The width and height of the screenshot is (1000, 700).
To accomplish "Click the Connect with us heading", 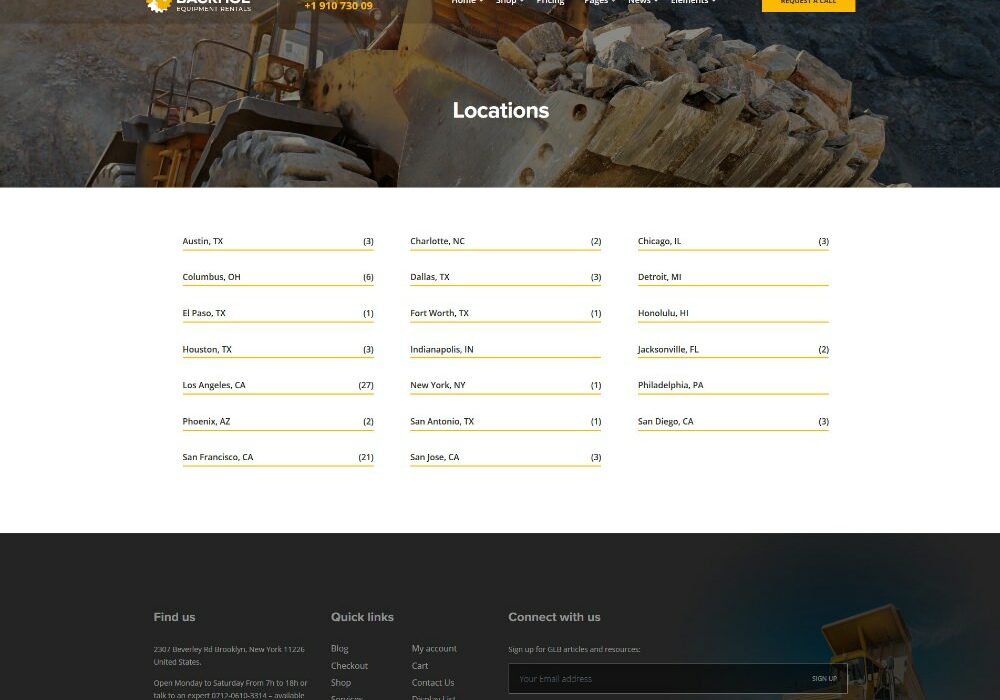I will coord(554,617).
